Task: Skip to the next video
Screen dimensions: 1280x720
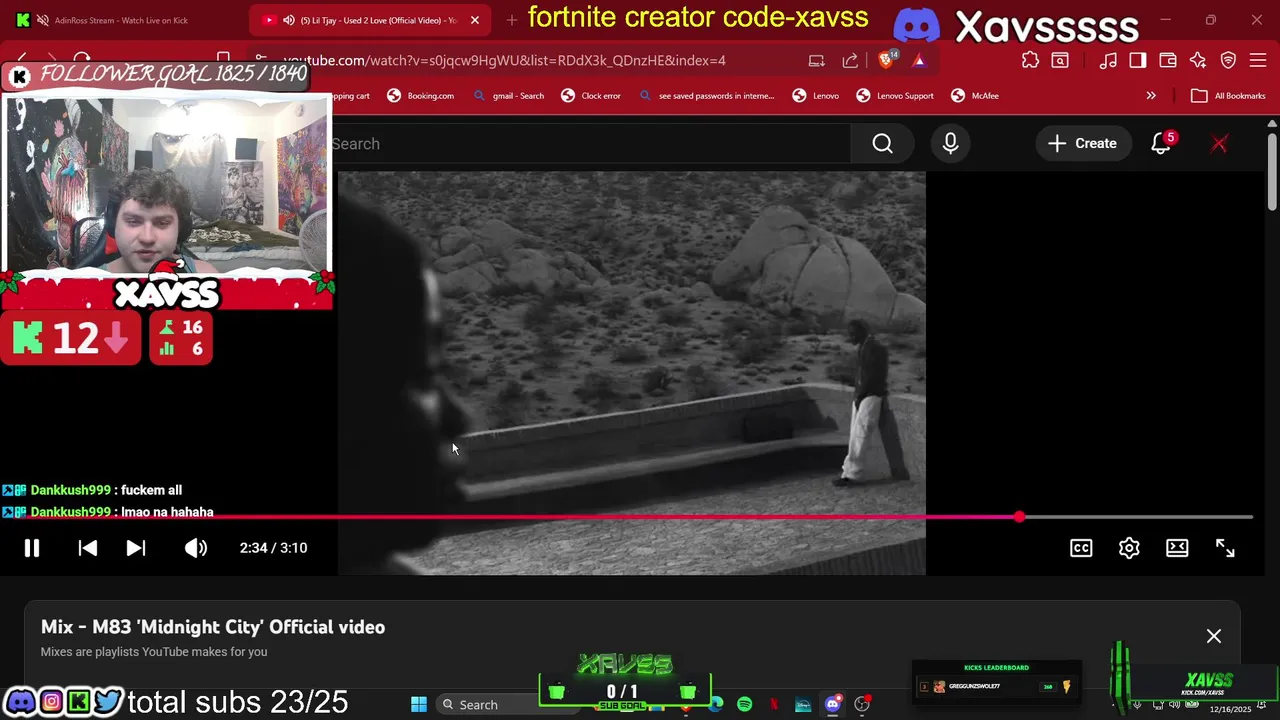Action: click(x=136, y=548)
